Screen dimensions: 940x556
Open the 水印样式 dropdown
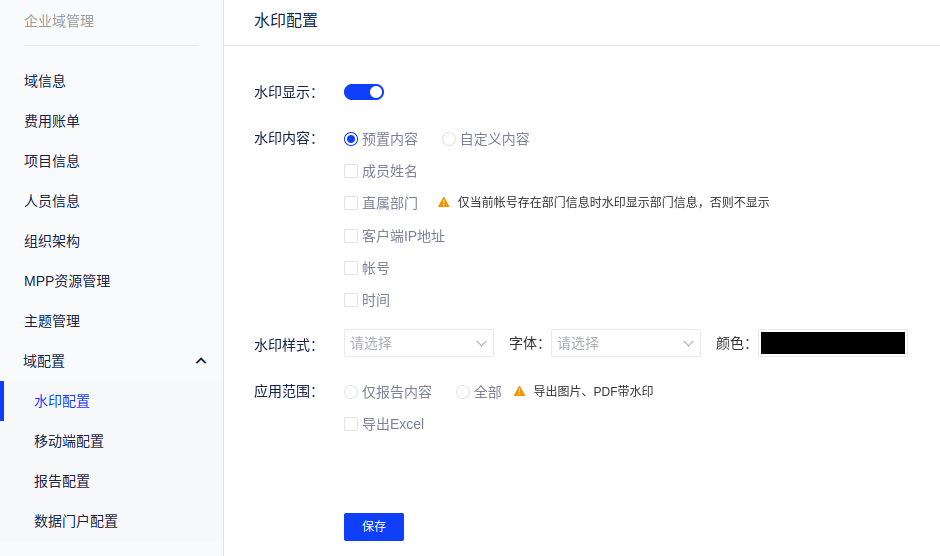(418, 343)
